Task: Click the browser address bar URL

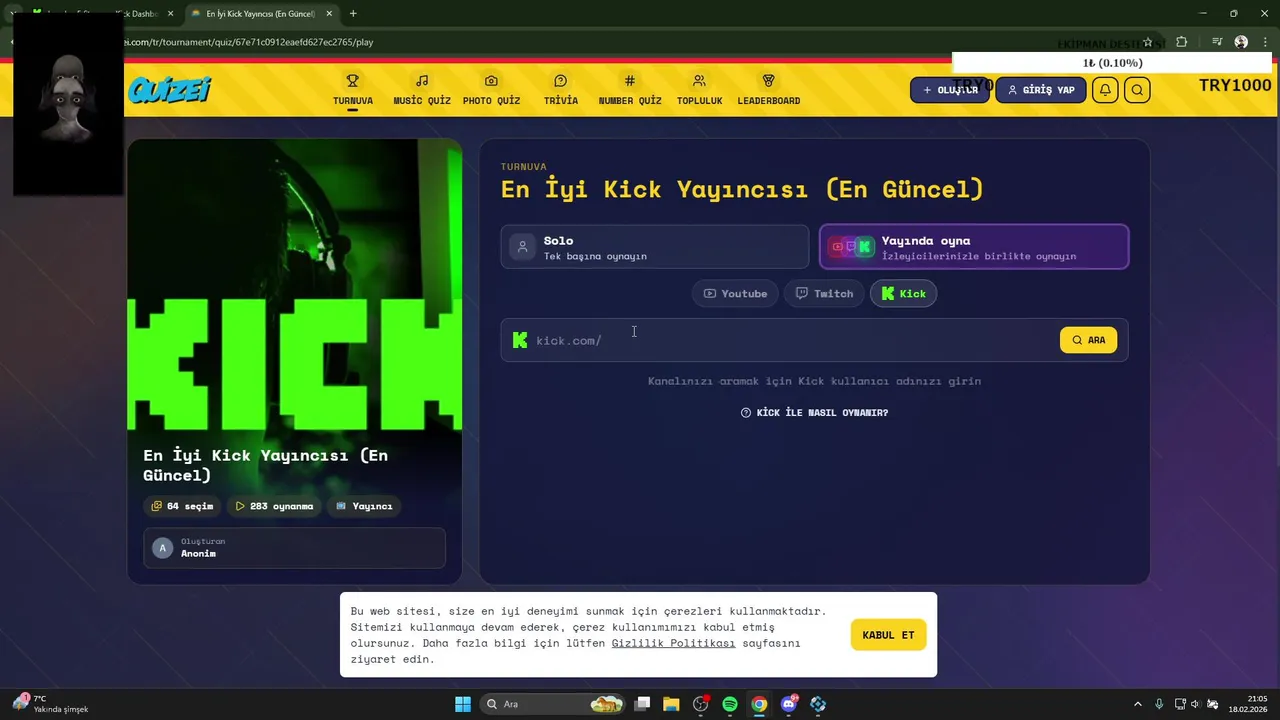Action: pyautogui.click(x=250, y=42)
